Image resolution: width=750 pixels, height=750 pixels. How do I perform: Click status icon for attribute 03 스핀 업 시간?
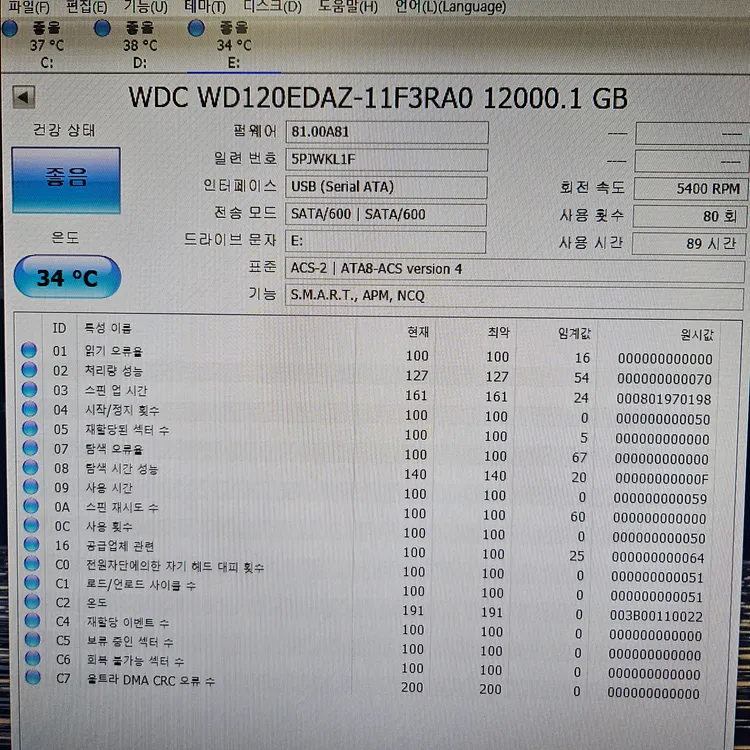[29, 389]
